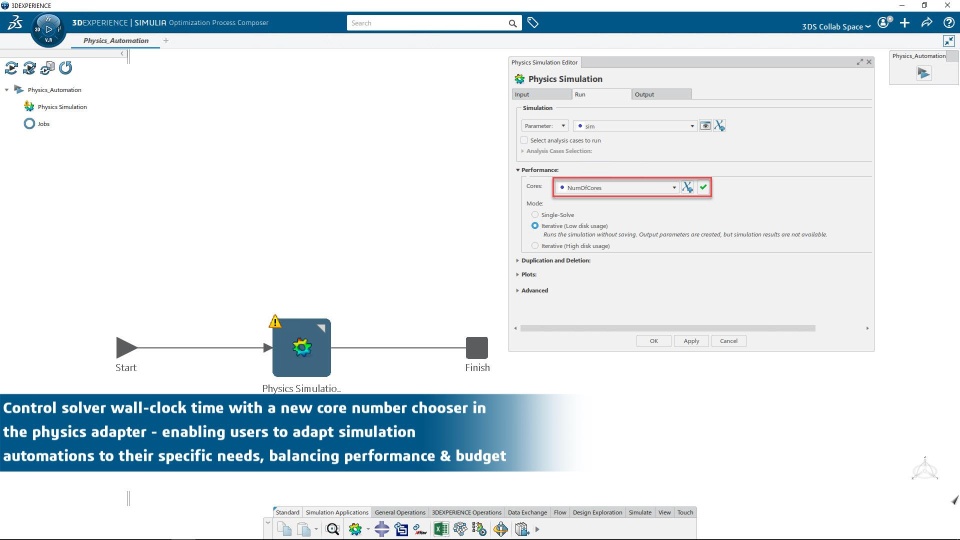Open the Design Exploration toolbar tab
This screenshot has height=540, width=960.
coord(597,512)
